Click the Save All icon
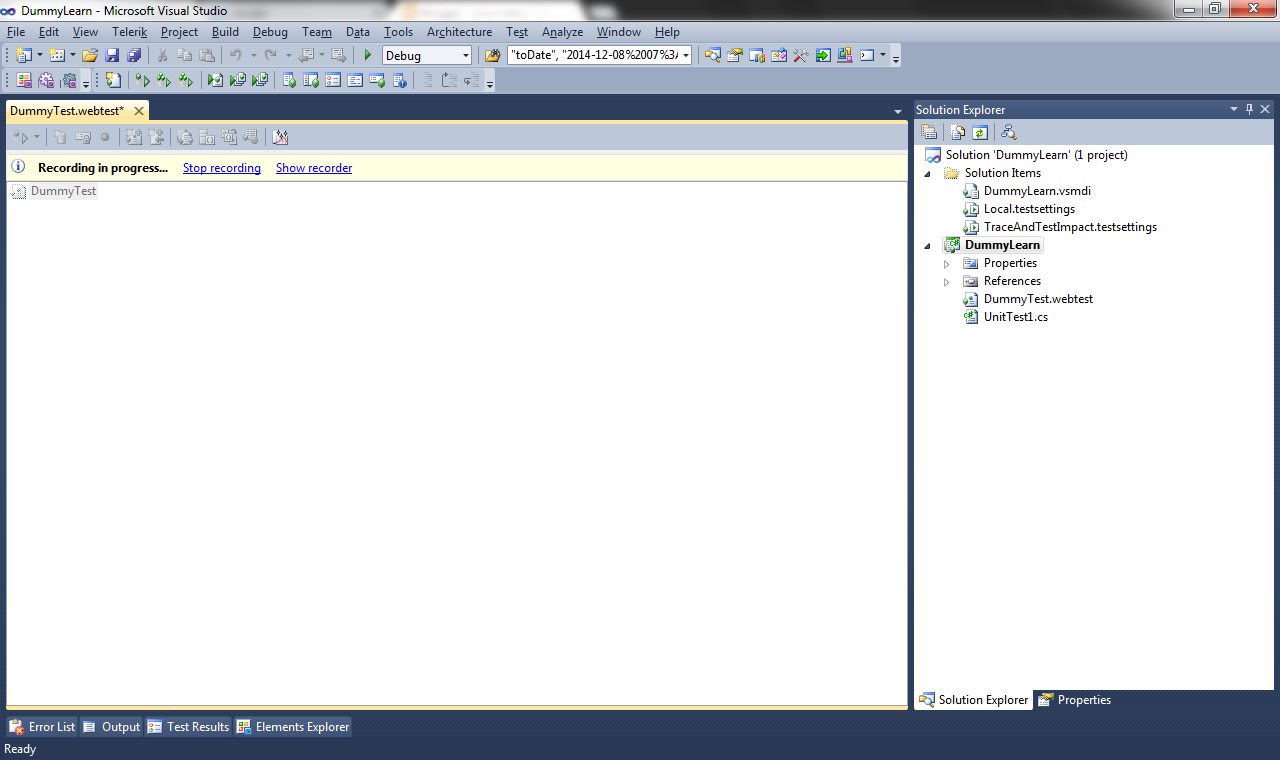 134,56
